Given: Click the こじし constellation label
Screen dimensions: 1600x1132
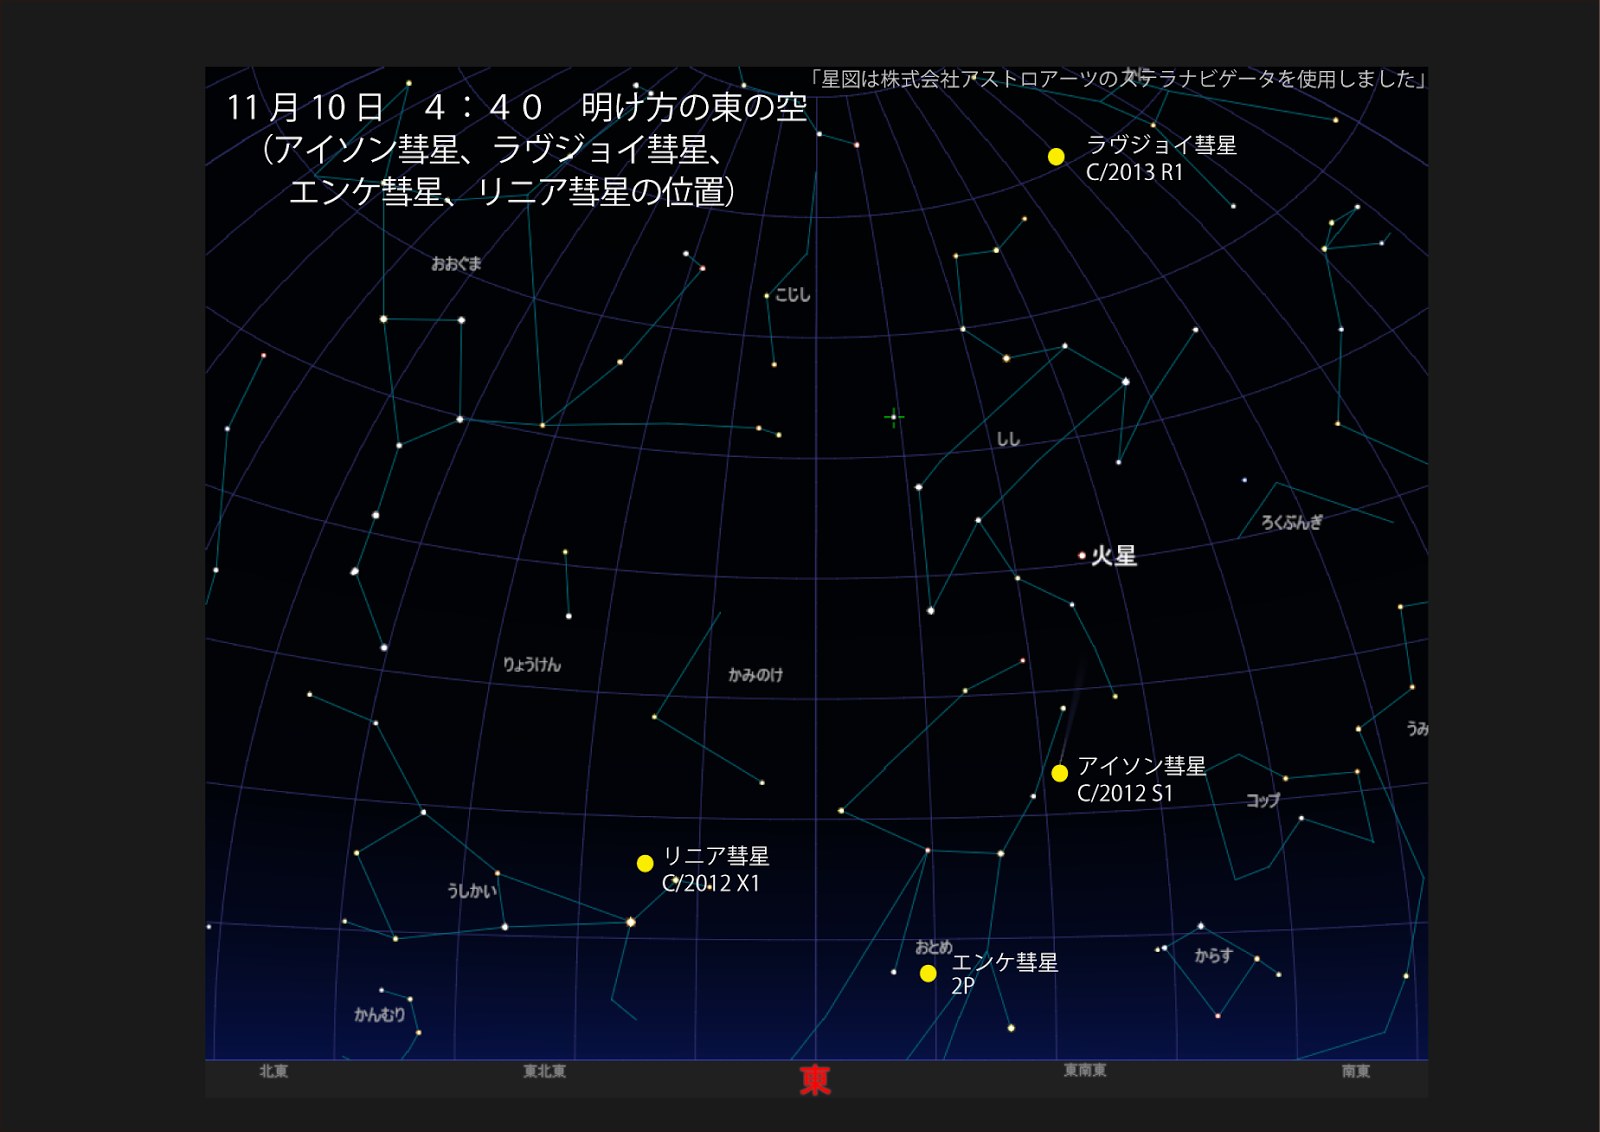Looking at the screenshot, I should (x=792, y=295).
